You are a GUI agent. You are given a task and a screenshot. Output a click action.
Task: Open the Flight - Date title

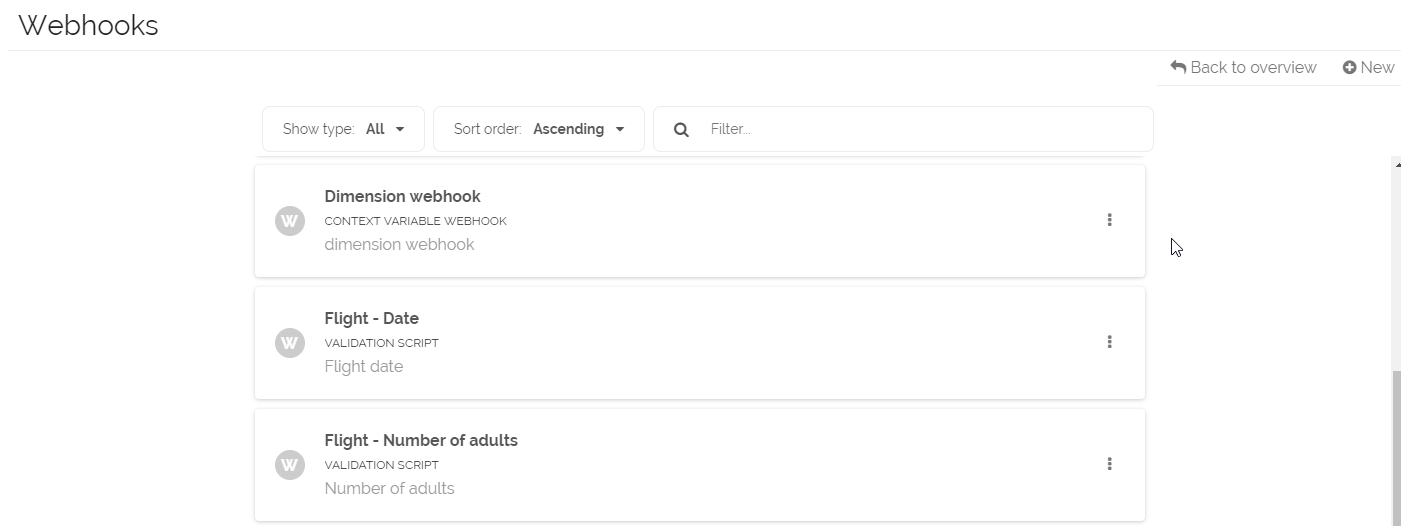pyautogui.click(x=371, y=318)
